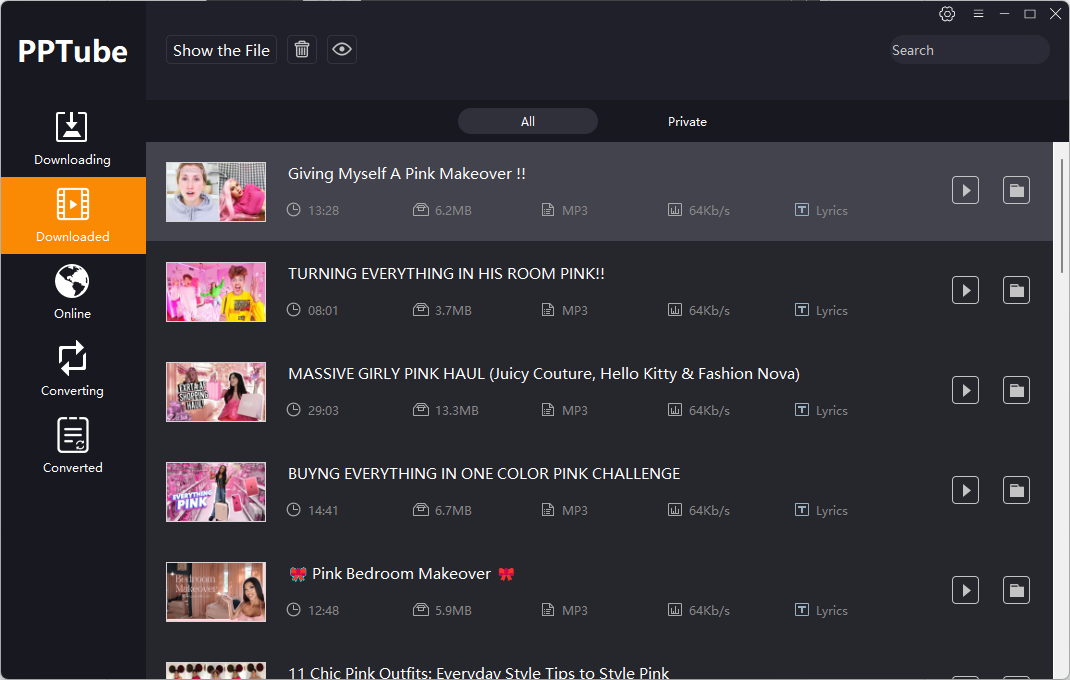The width and height of the screenshot is (1070, 680).
Task: Select Giving Myself A Pink Makeover thumbnail
Action: [216, 192]
